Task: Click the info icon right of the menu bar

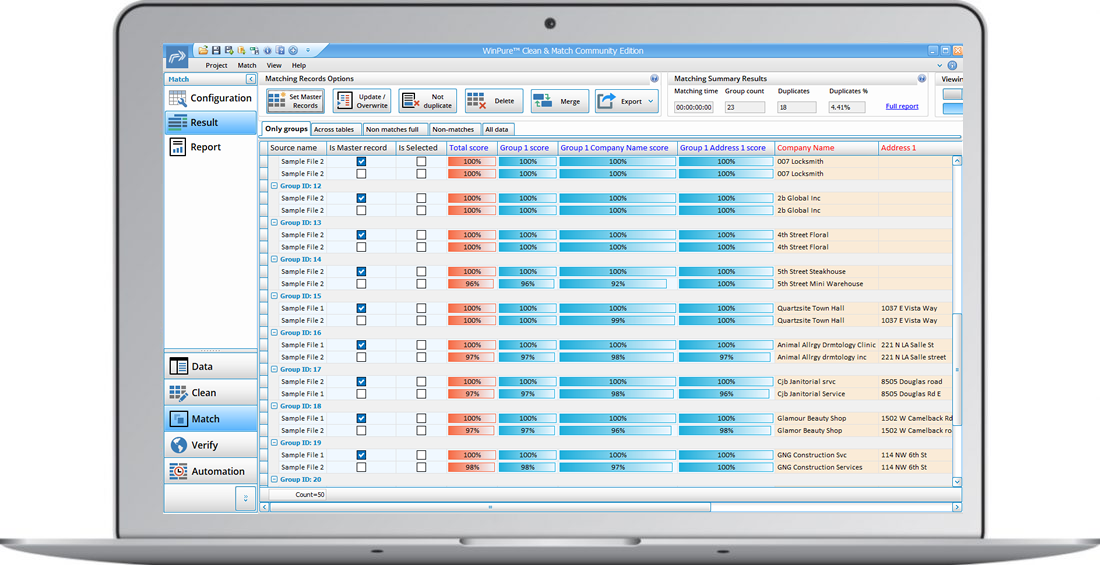Action: click(952, 65)
